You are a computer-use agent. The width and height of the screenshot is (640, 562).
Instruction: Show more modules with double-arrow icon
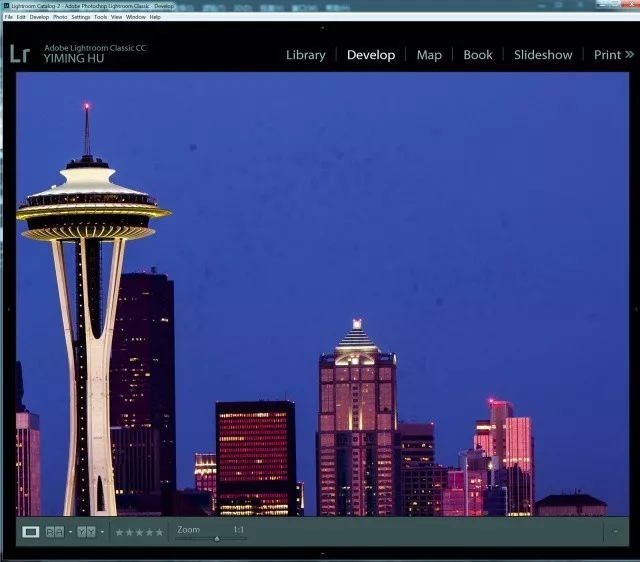629,55
